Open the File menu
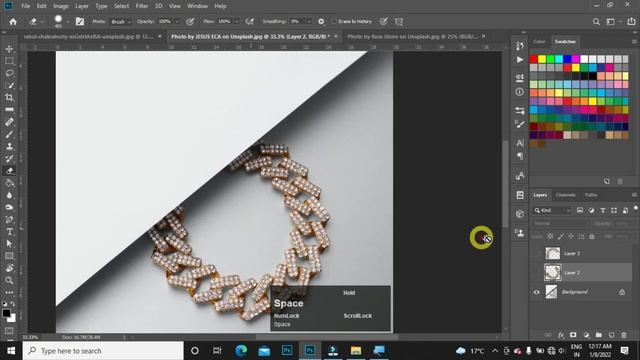Viewport: 640px width, 360px height. click(x=26, y=6)
